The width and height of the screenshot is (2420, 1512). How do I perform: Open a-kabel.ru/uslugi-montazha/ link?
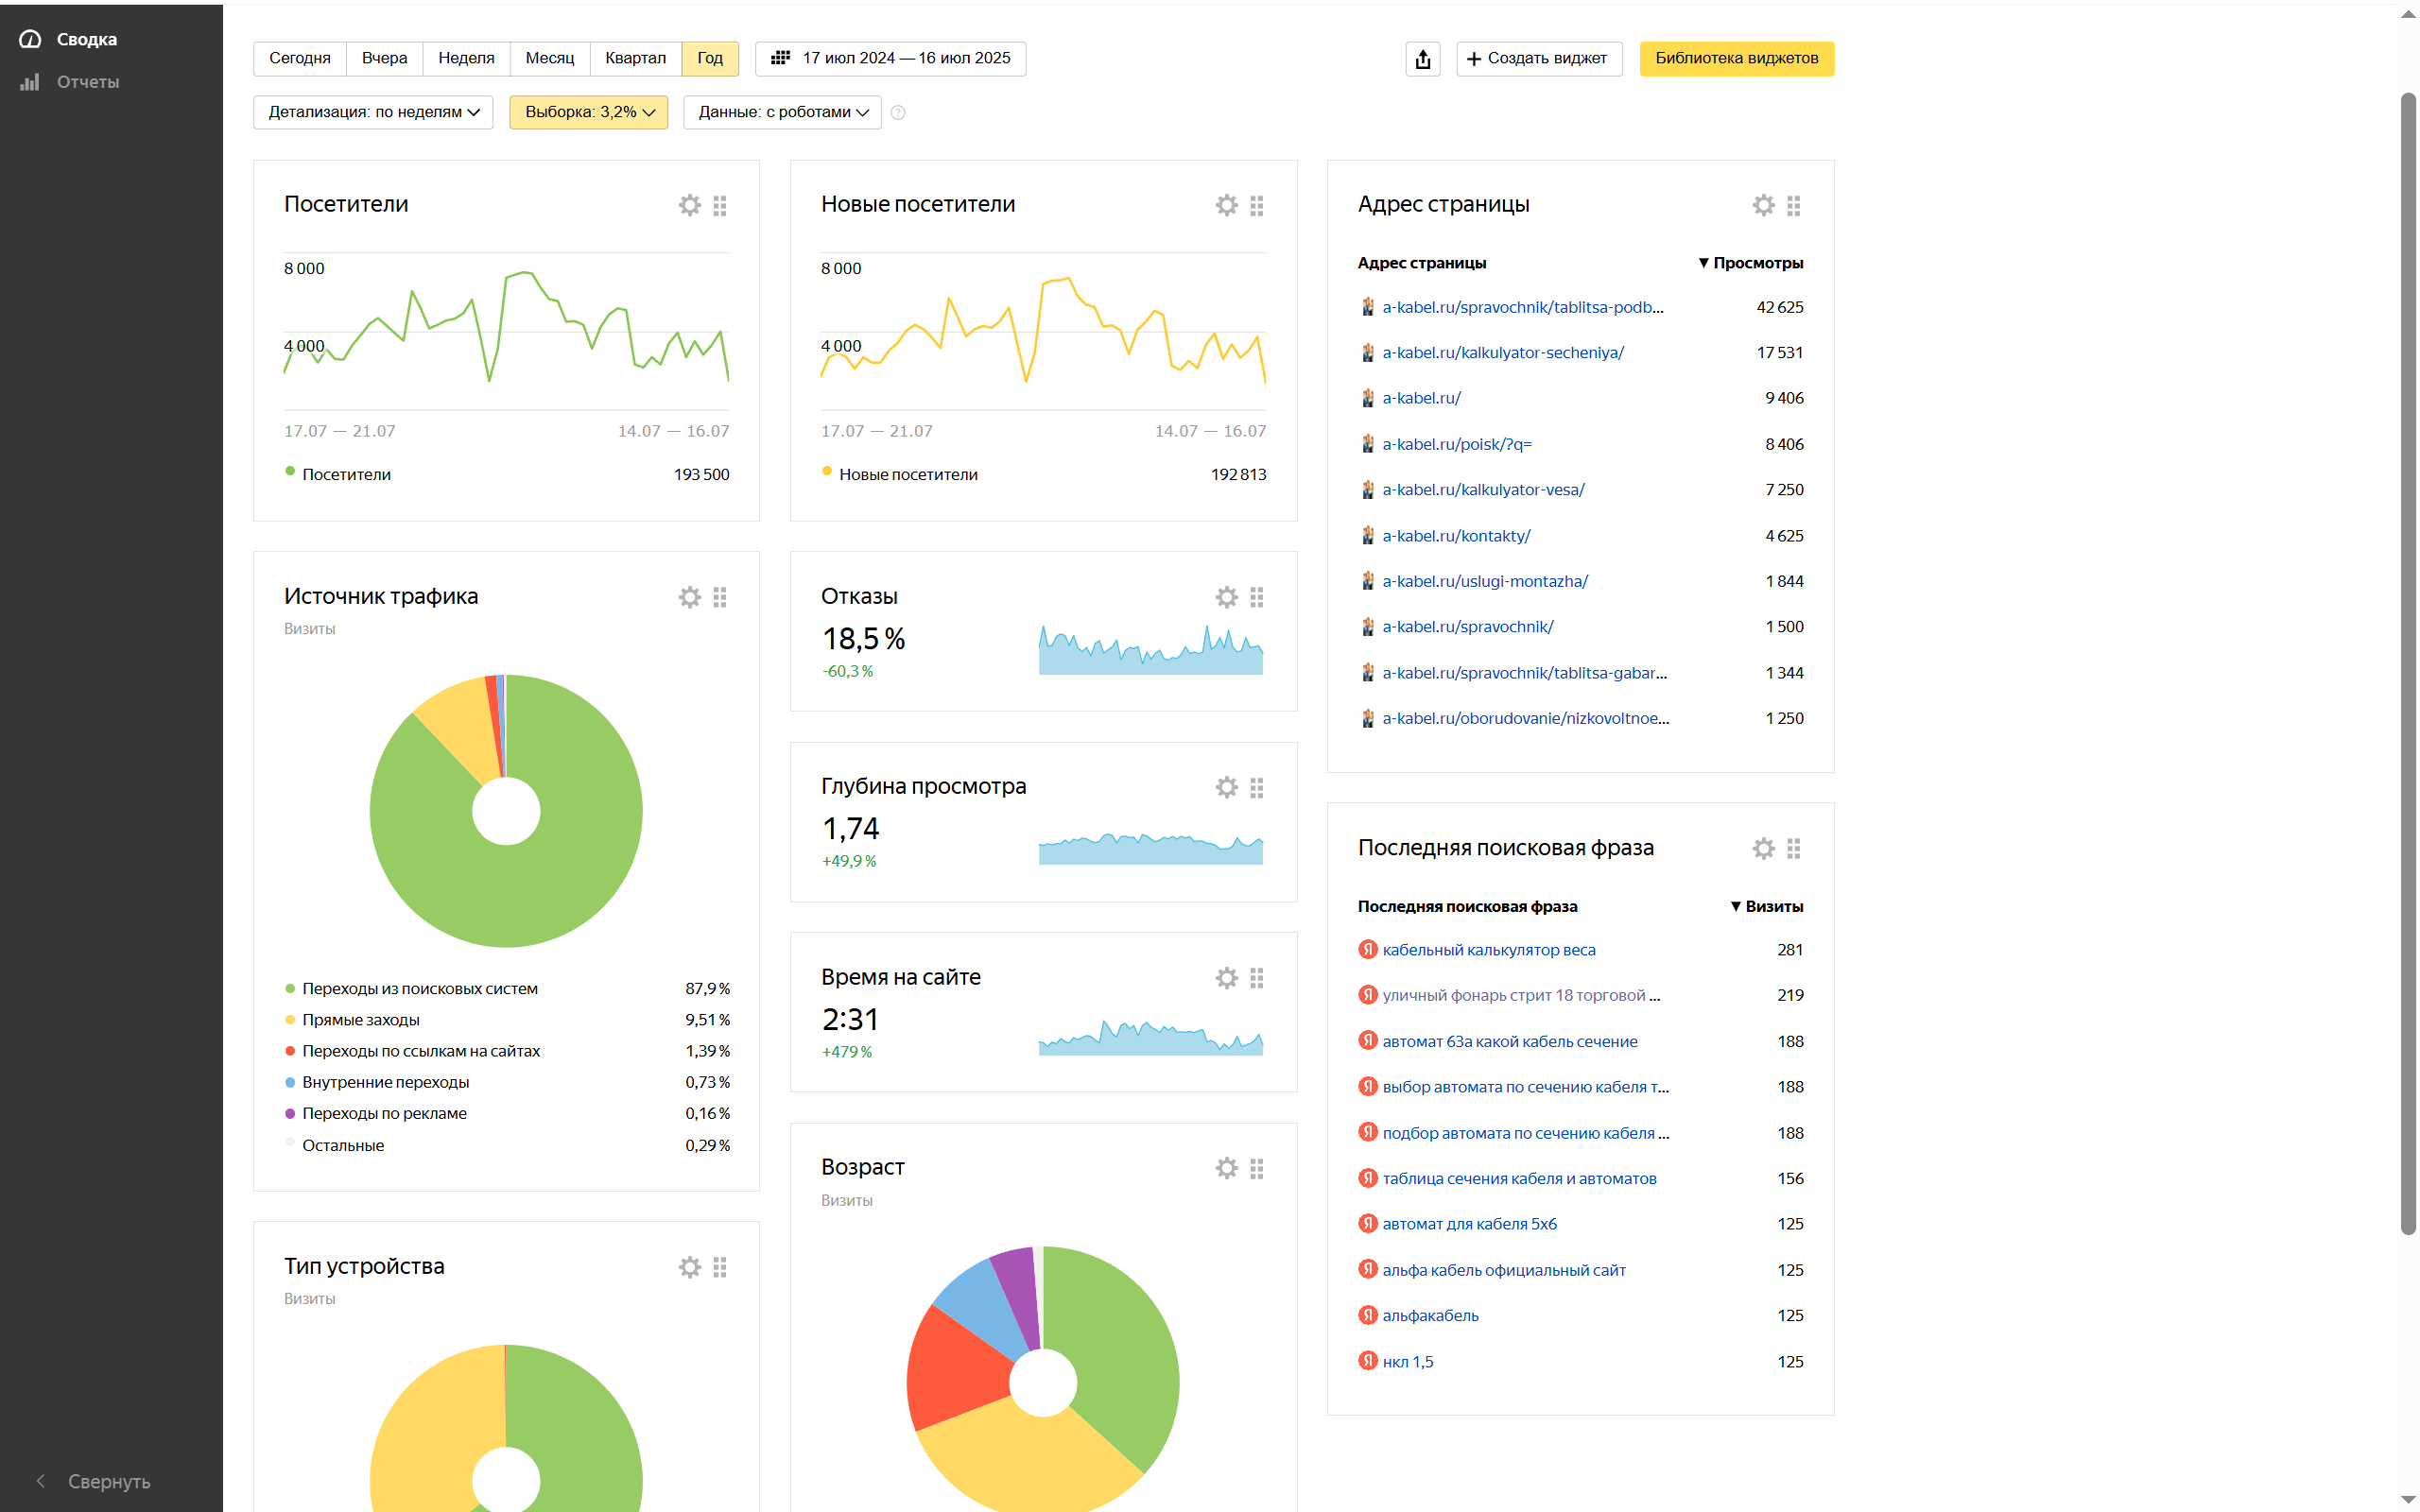pyautogui.click(x=1485, y=581)
